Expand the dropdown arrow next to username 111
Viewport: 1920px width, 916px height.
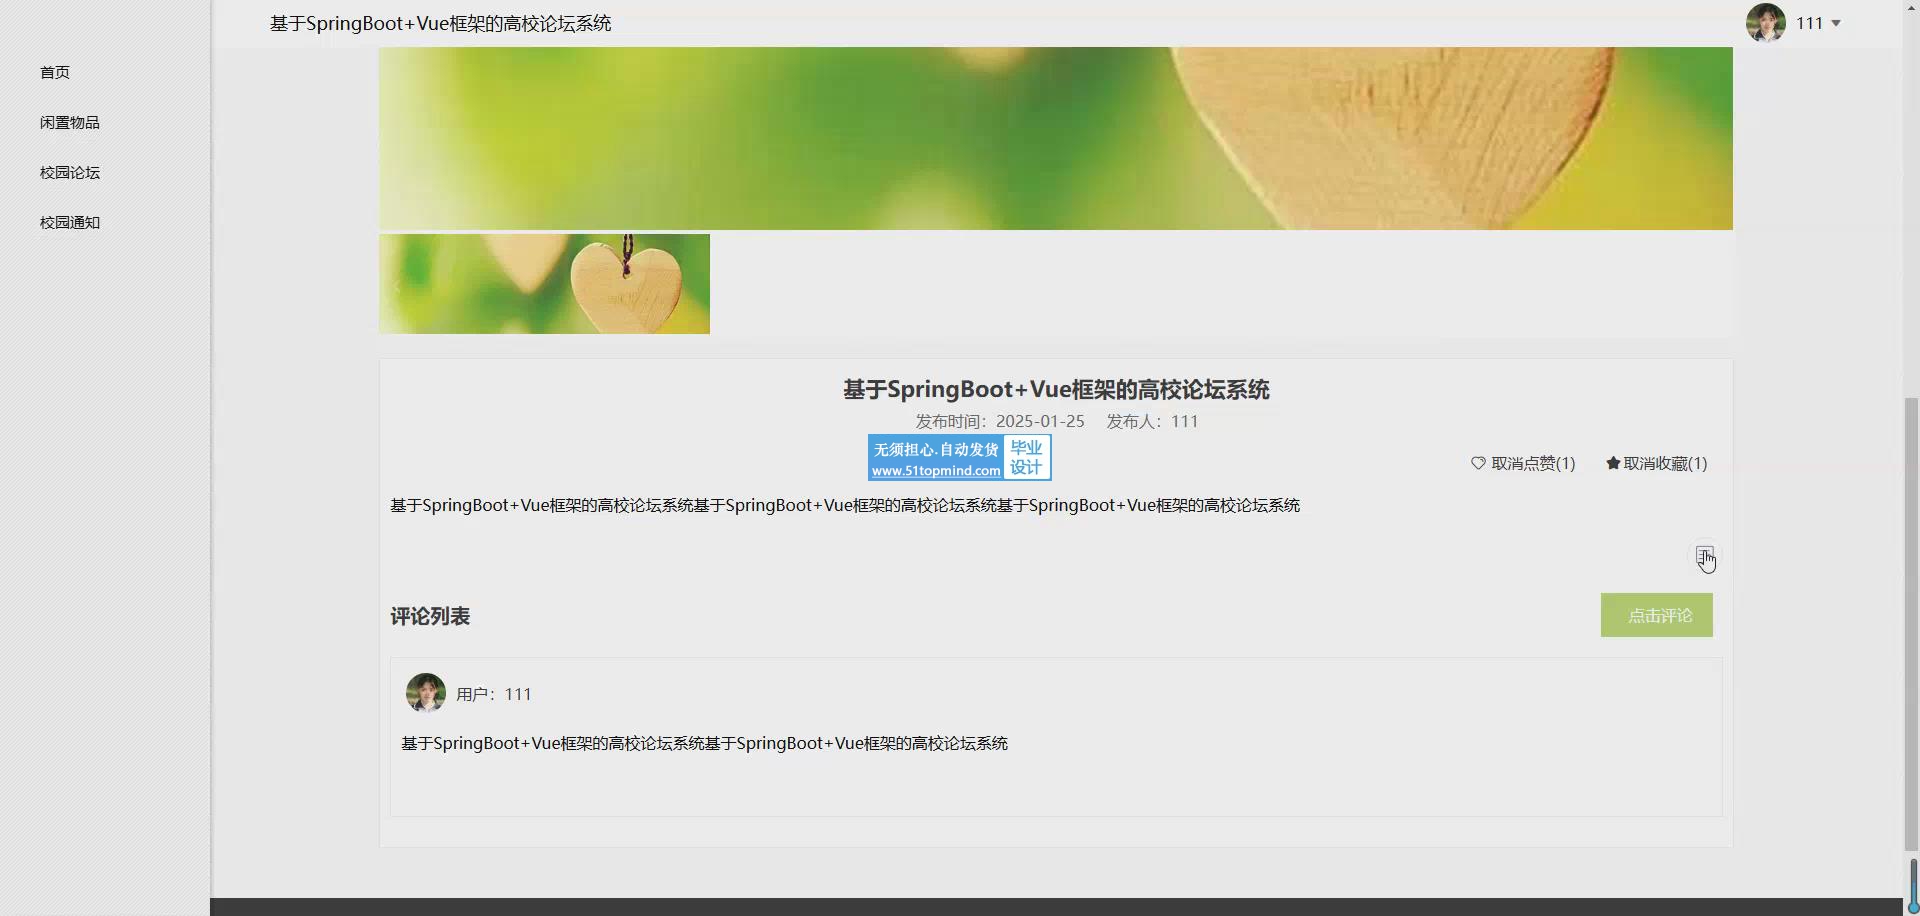click(1836, 23)
